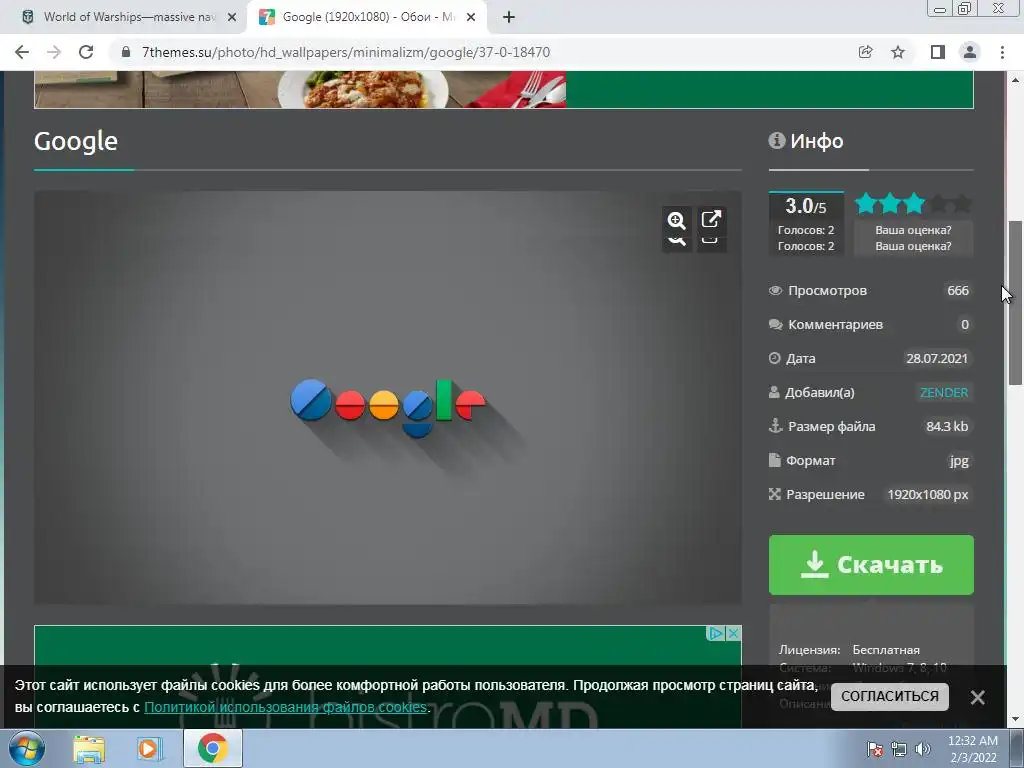
Task: Open uploader ZENDER's profile
Action: (944, 392)
